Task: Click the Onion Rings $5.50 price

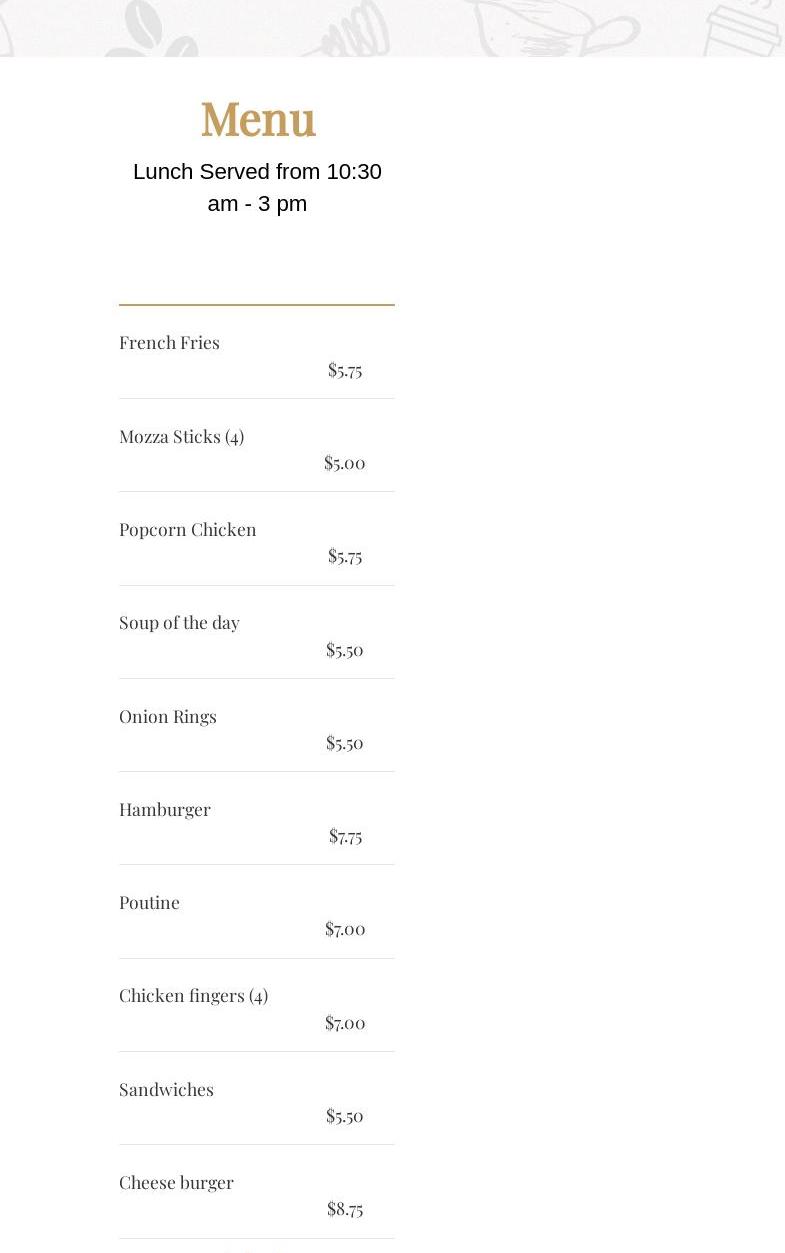Action: [344, 743]
